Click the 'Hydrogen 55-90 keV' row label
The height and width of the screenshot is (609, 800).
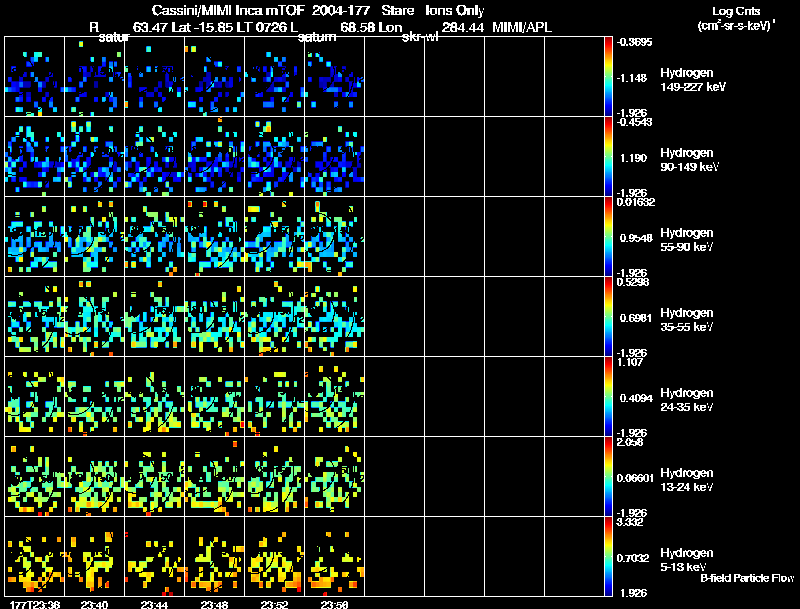[x=687, y=240]
